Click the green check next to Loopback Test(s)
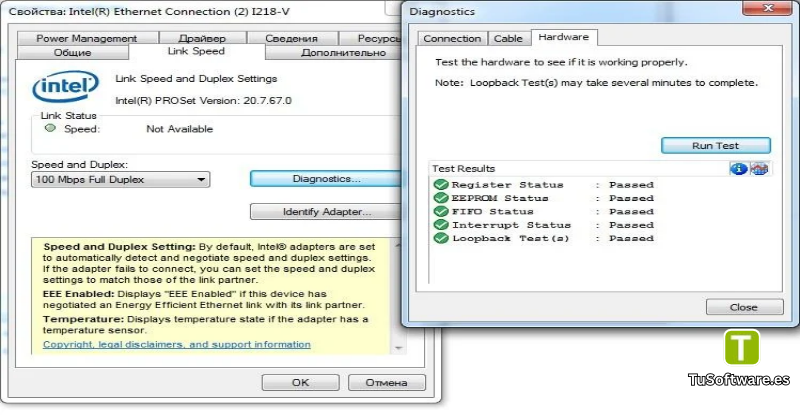Viewport: 800px width, 420px height. click(441, 238)
